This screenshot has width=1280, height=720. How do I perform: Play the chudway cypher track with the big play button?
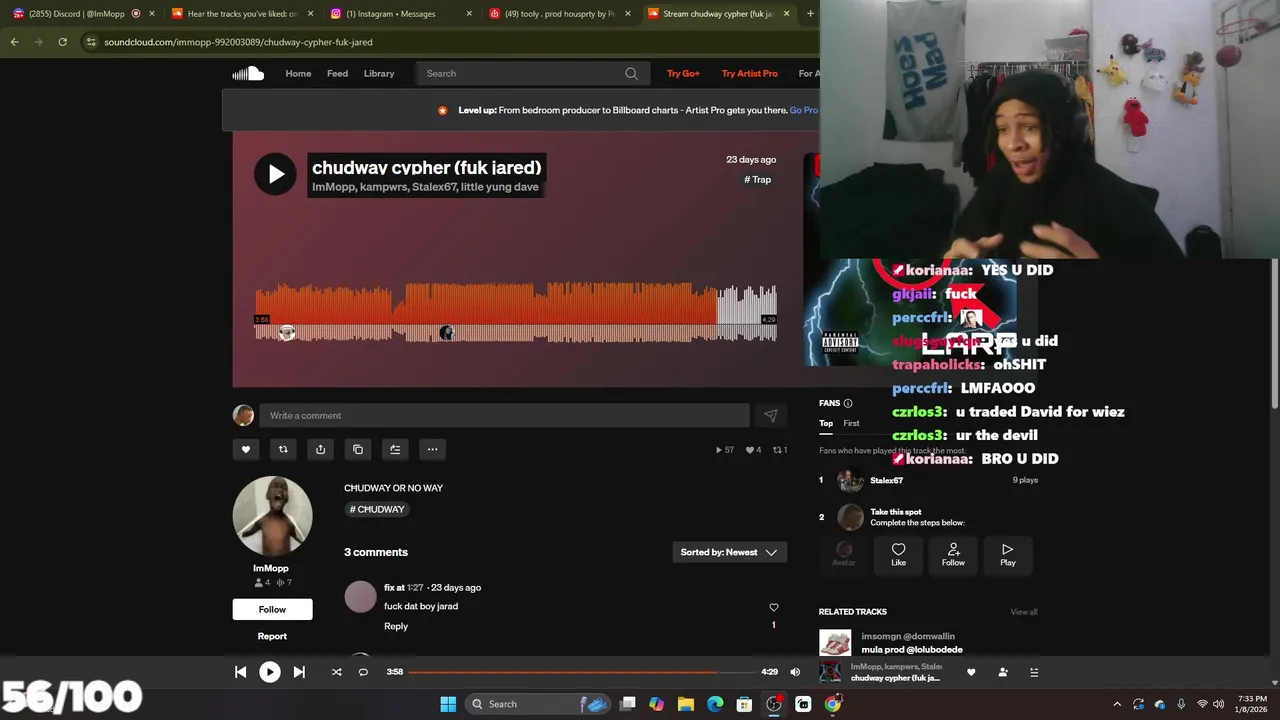point(275,174)
